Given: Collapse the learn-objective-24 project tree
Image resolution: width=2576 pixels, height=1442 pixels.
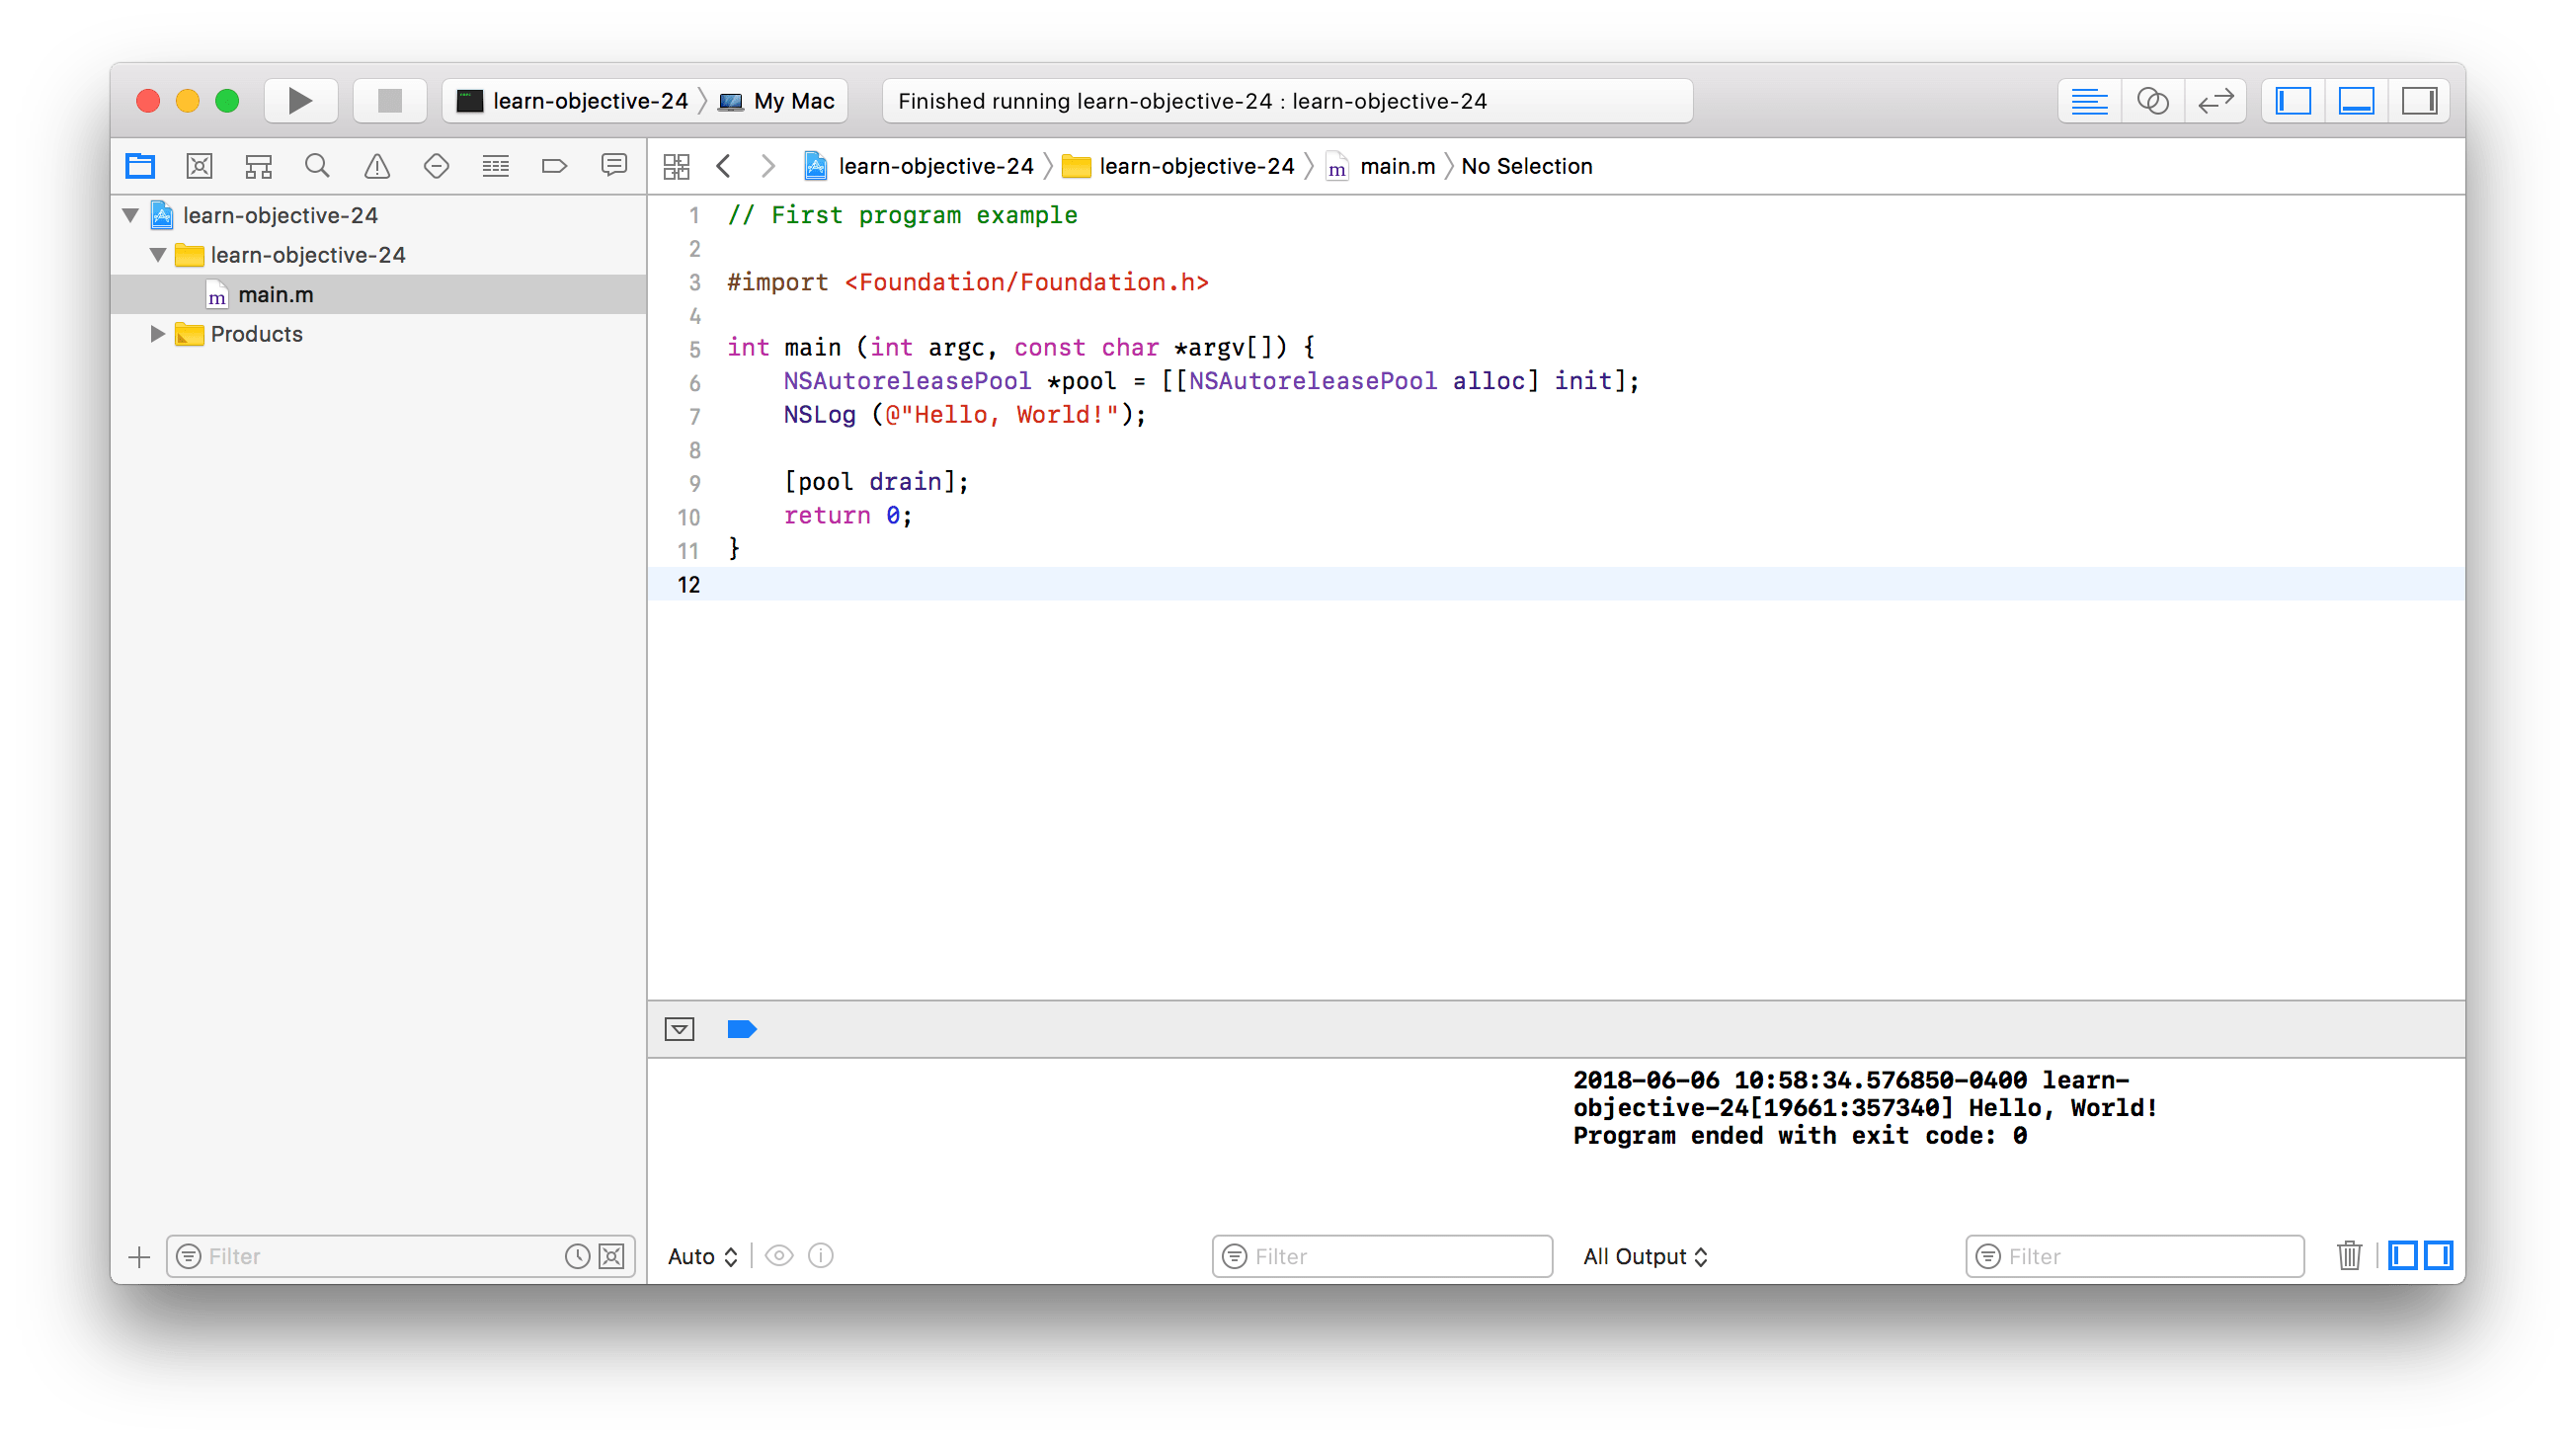Looking at the screenshot, I should pyautogui.click(x=130, y=214).
